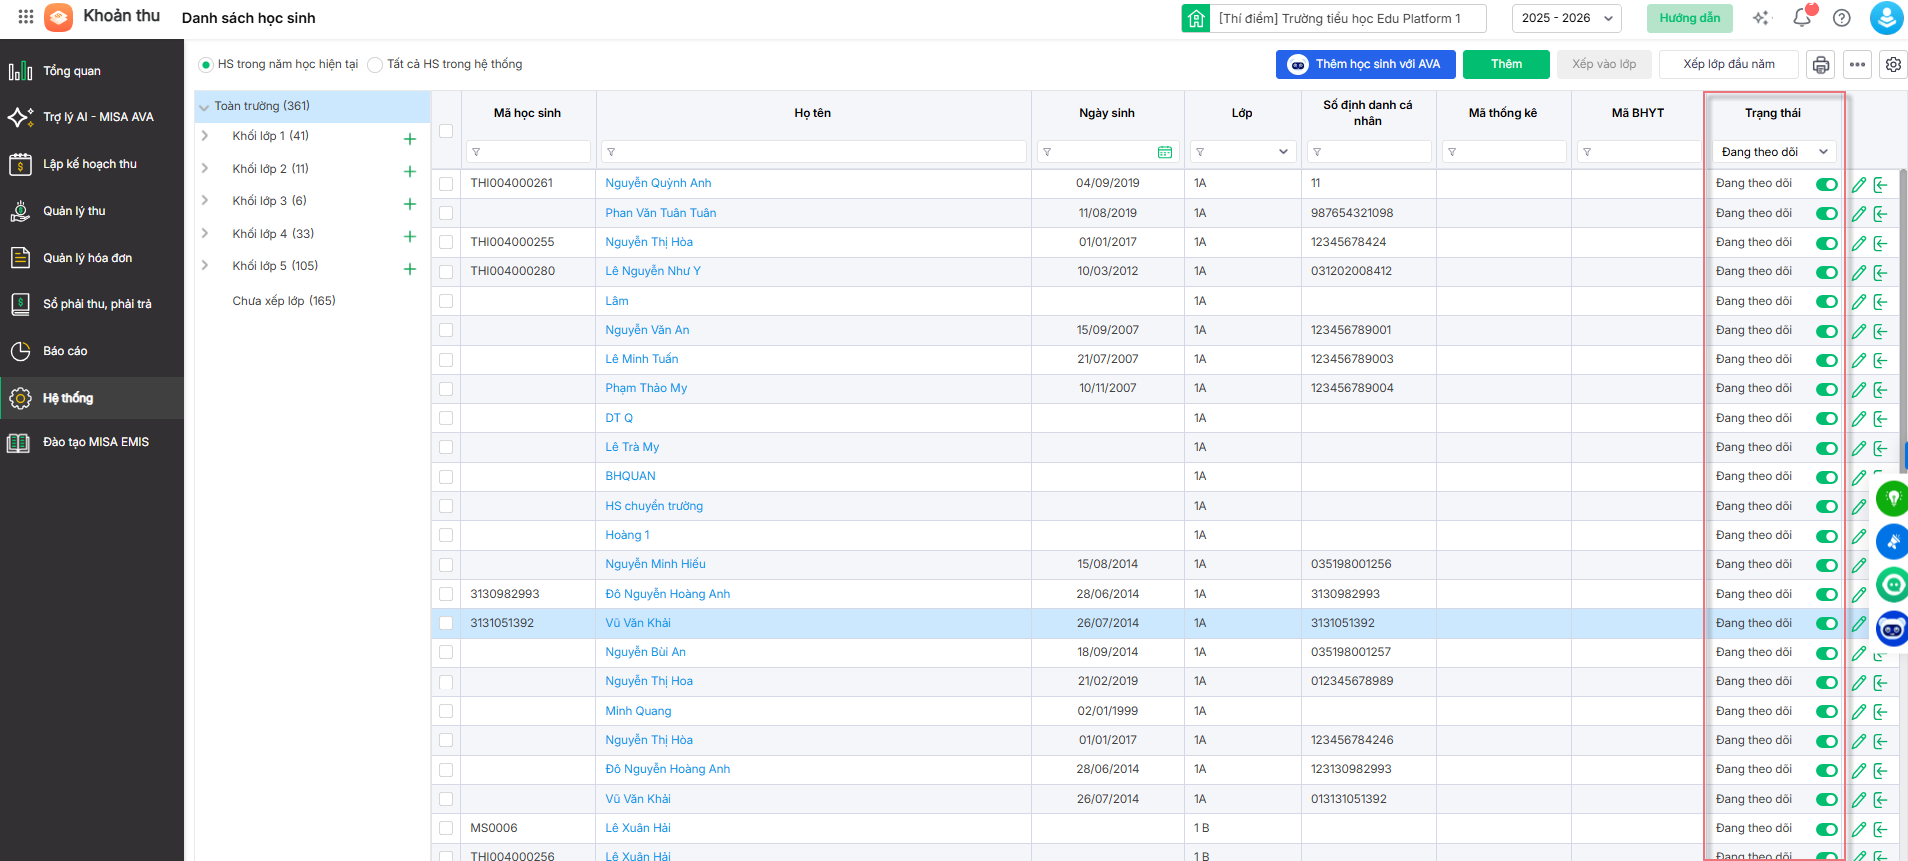The height and width of the screenshot is (861, 1908).
Task: Open Đào tạo MISA EMIS in sidebar
Action: pos(92,442)
